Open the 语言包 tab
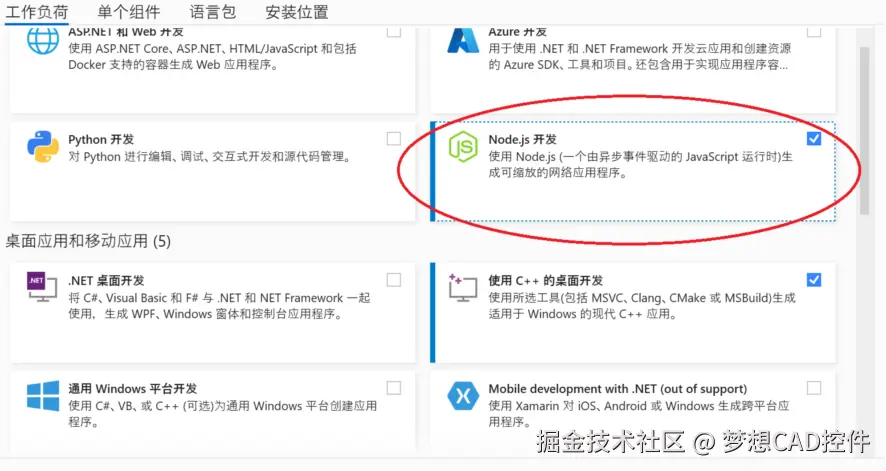 (x=212, y=12)
